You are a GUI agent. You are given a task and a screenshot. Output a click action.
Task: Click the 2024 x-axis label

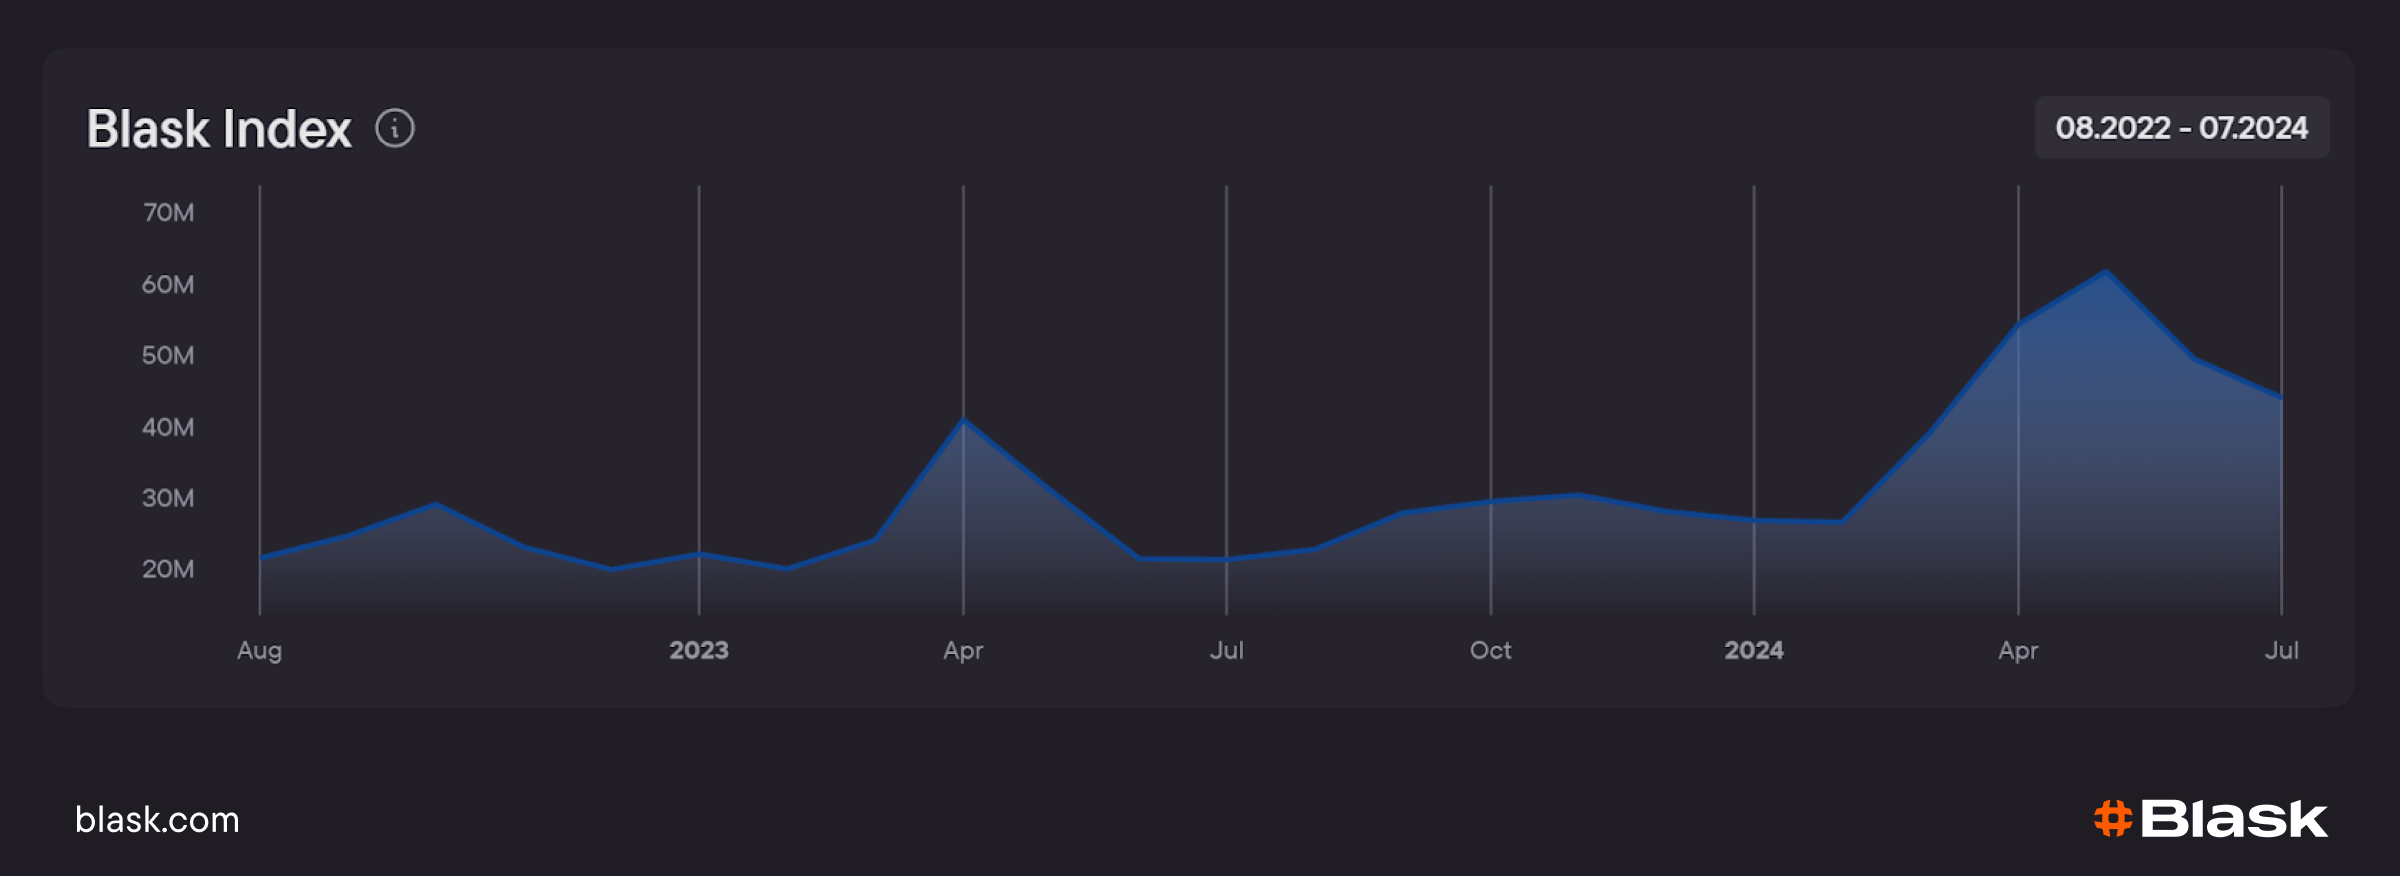coord(1753,650)
